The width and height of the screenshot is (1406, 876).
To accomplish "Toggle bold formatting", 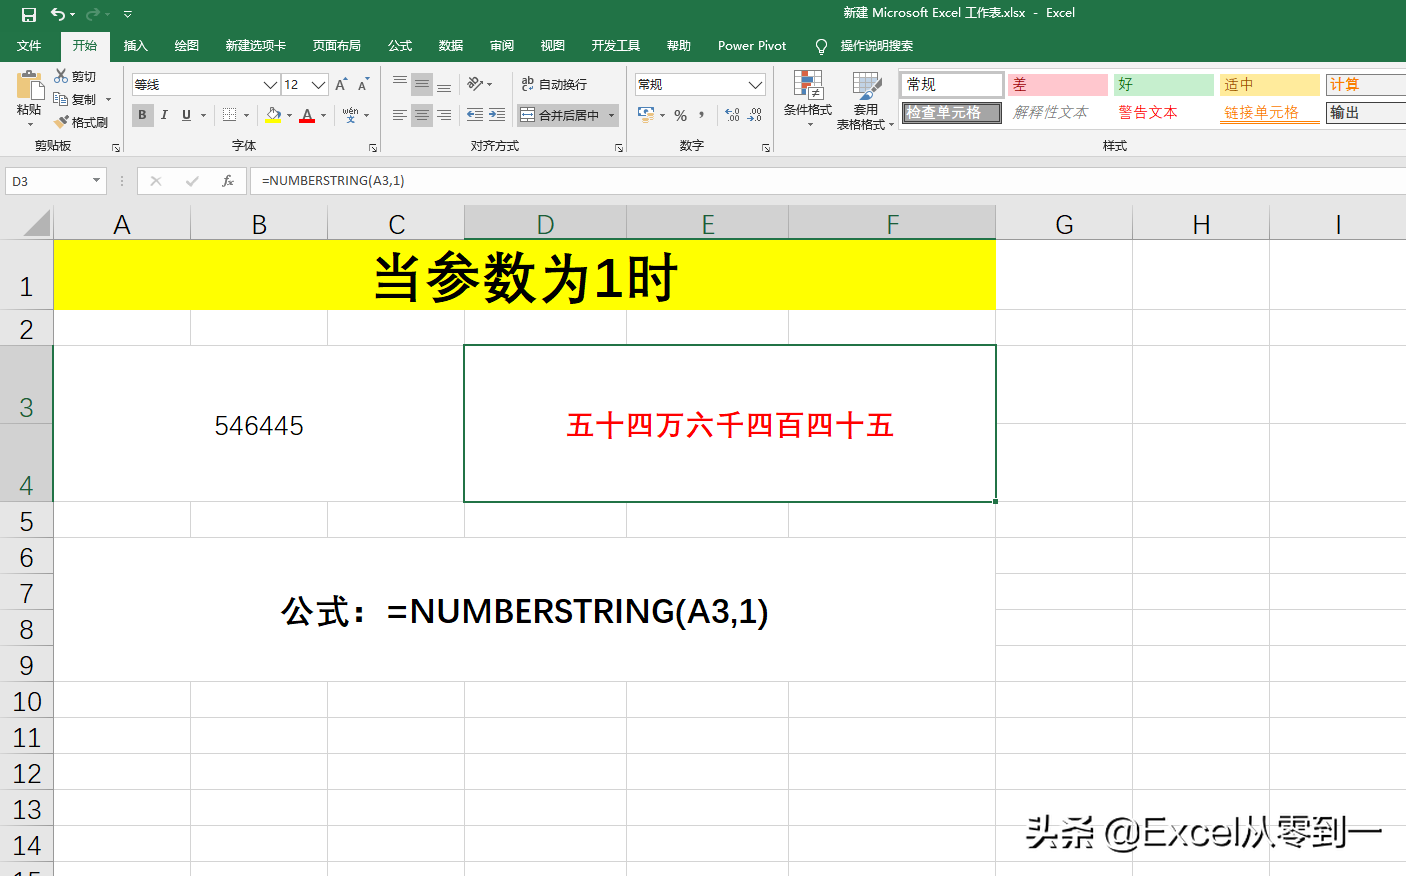I will (x=142, y=115).
